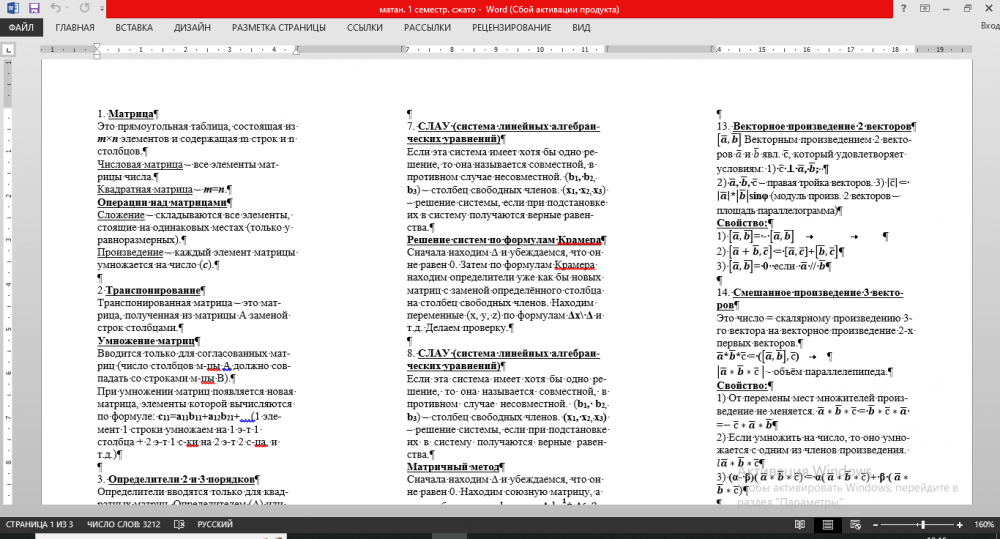Click the heading 'Транспонирование'

pyautogui.click(x=153, y=290)
